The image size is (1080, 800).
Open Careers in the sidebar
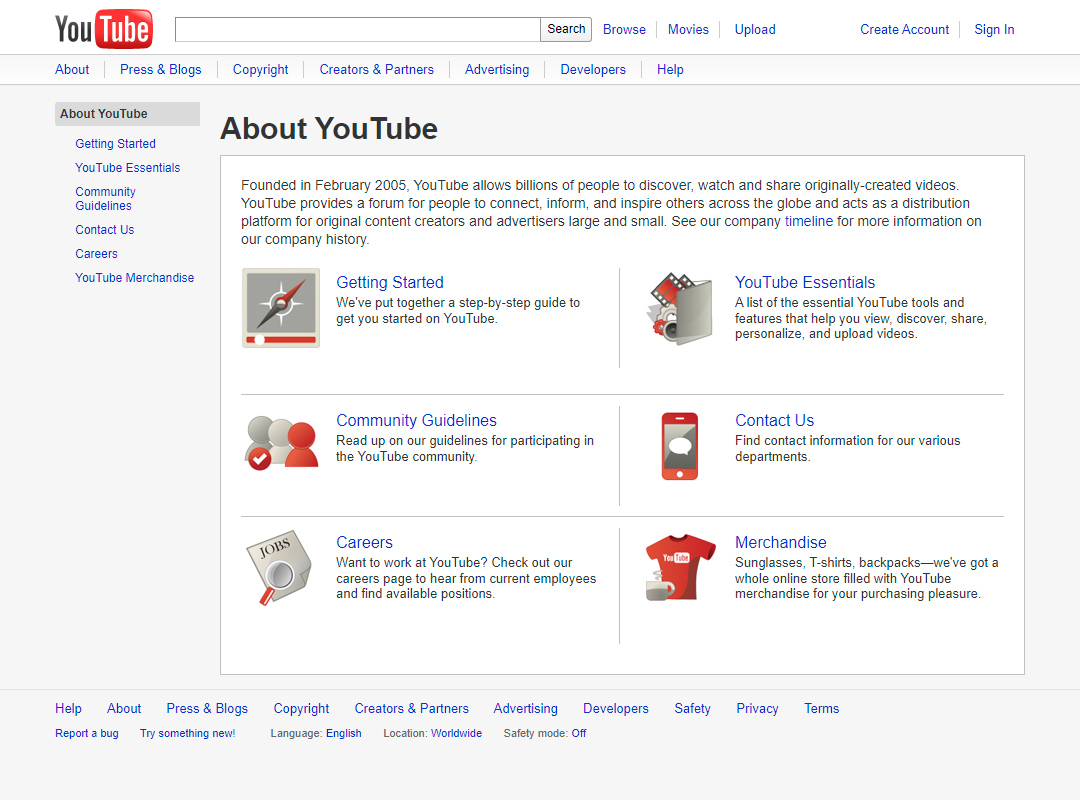(x=96, y=254)
